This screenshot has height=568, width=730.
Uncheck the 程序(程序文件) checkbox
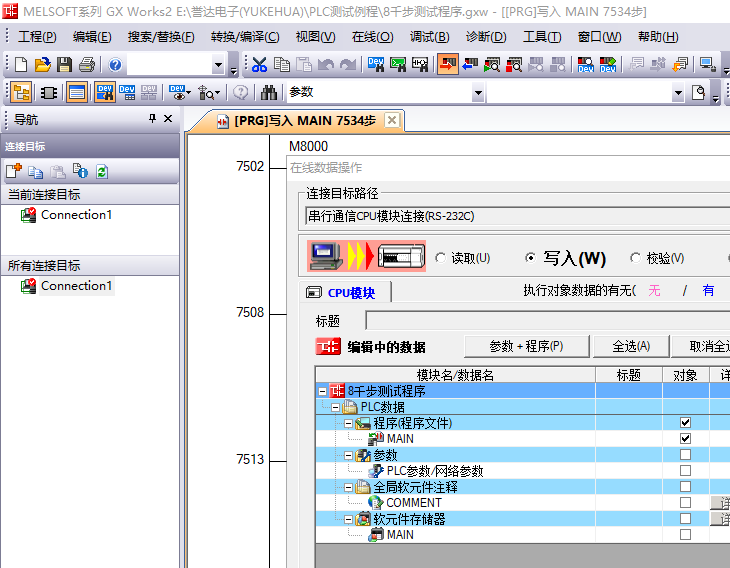tap(685, 423)
